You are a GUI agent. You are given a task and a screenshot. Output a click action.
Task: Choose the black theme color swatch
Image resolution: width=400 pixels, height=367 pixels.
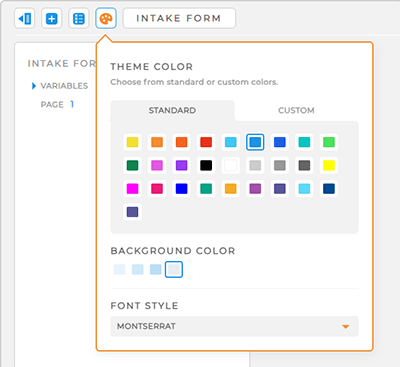(206, 166)
